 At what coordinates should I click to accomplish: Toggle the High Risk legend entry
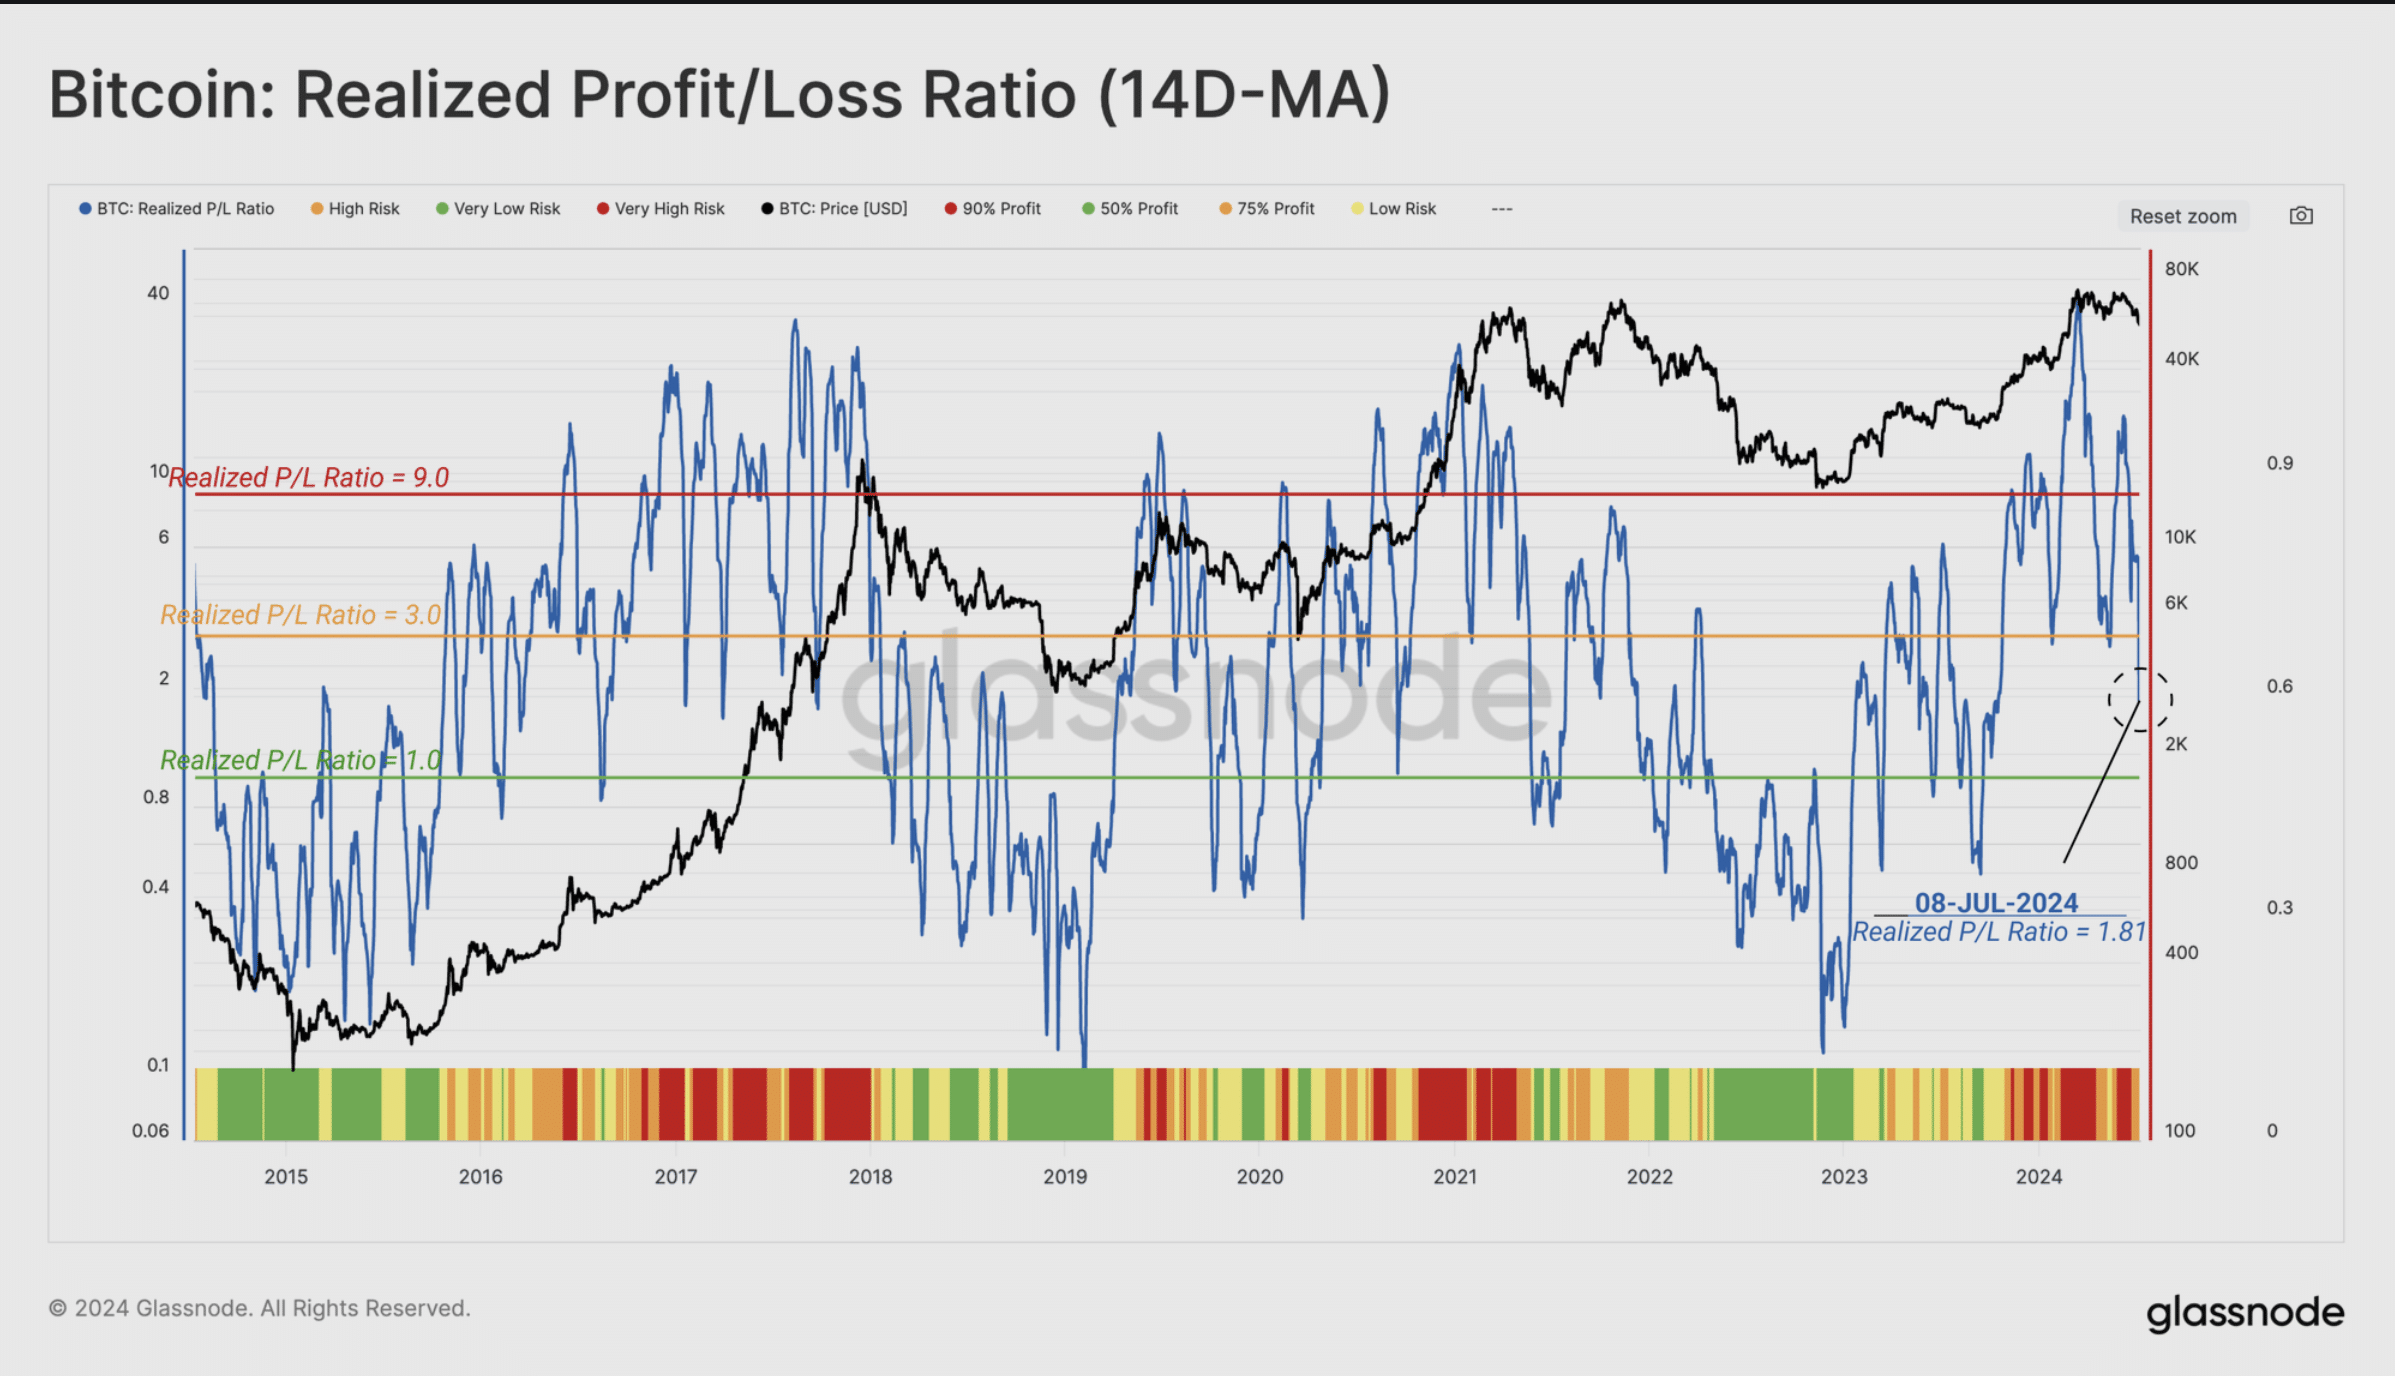point(355,209)
